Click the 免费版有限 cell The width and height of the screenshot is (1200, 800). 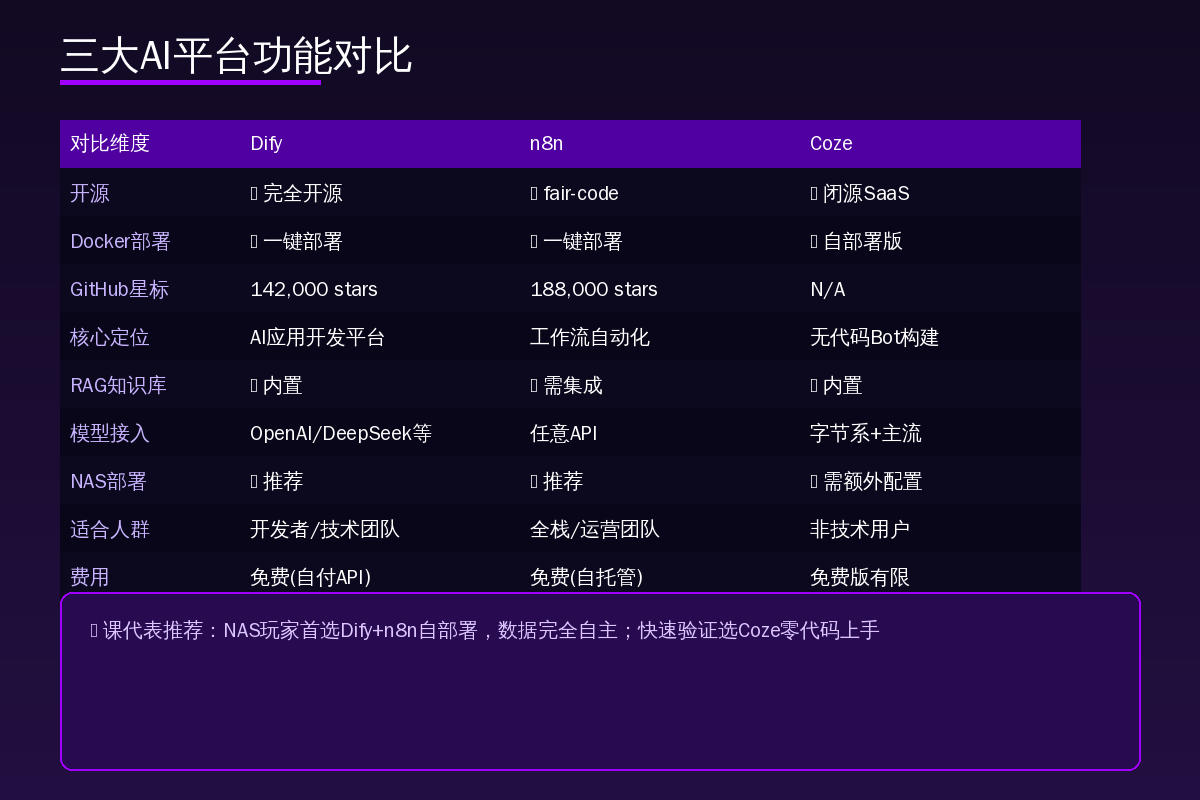pos(860,577)
